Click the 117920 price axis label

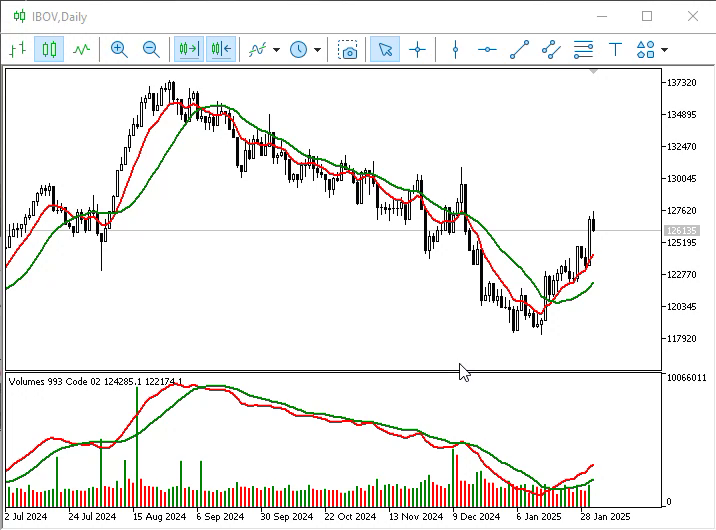682,339
